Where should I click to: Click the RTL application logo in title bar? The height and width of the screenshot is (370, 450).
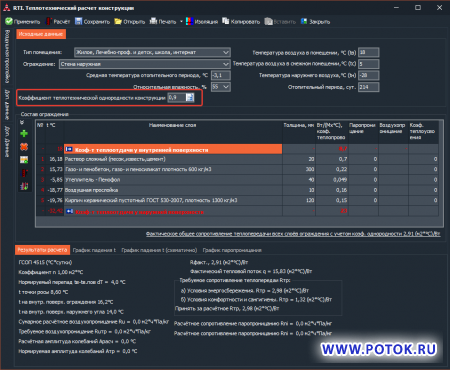[x=6, y=8]
